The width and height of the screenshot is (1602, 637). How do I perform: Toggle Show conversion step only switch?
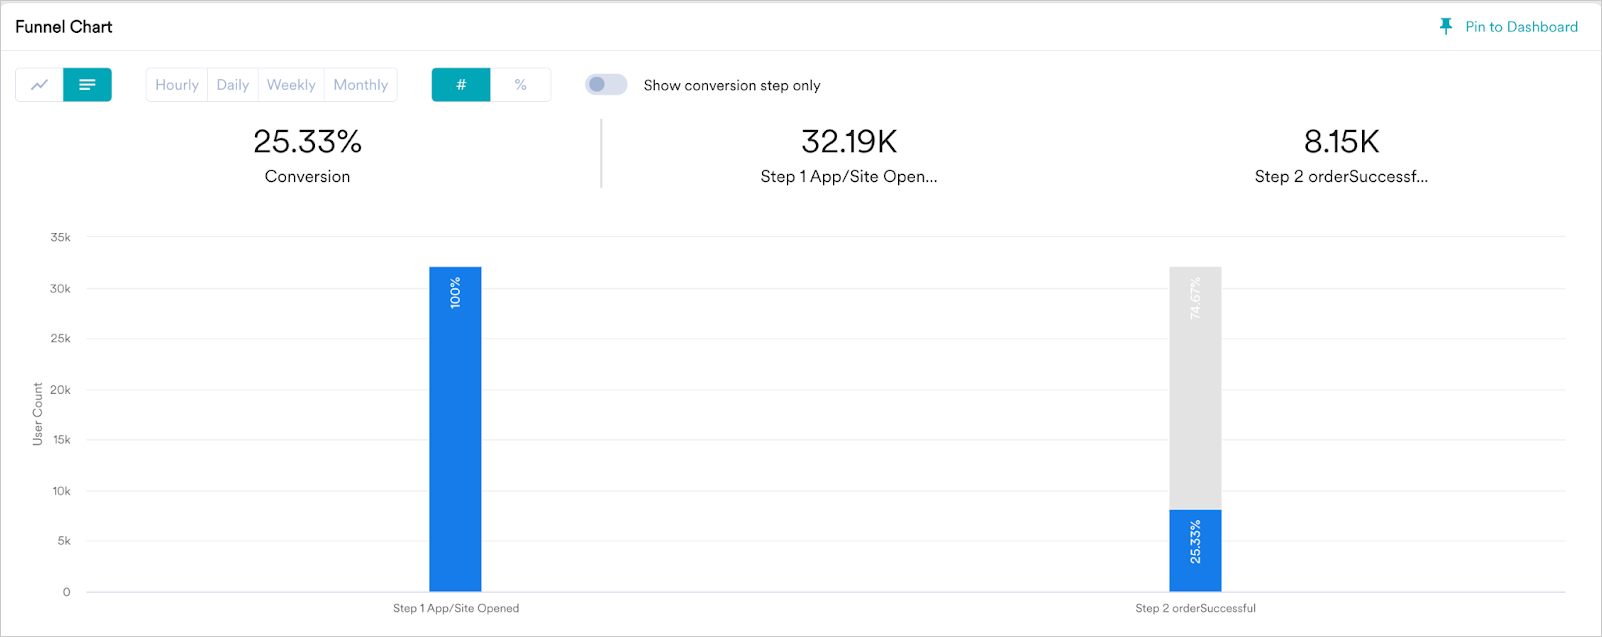pos(606,85)
